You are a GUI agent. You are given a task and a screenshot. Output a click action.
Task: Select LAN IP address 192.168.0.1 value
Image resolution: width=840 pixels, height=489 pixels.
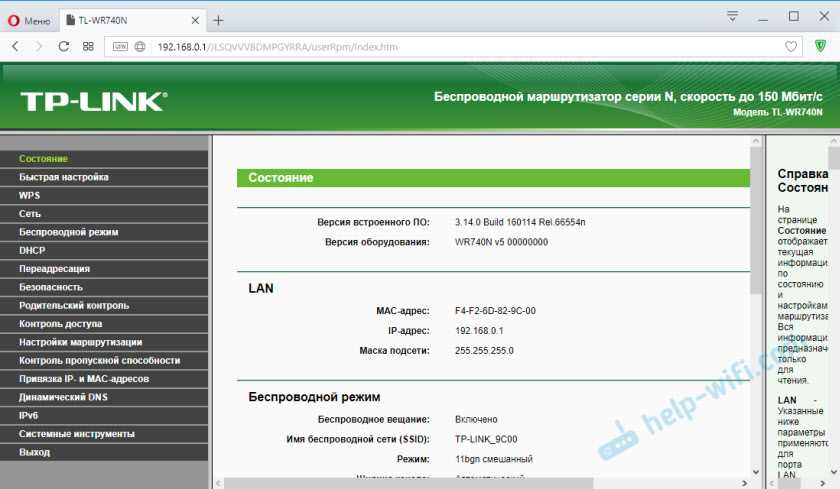(x=479, y=330)
